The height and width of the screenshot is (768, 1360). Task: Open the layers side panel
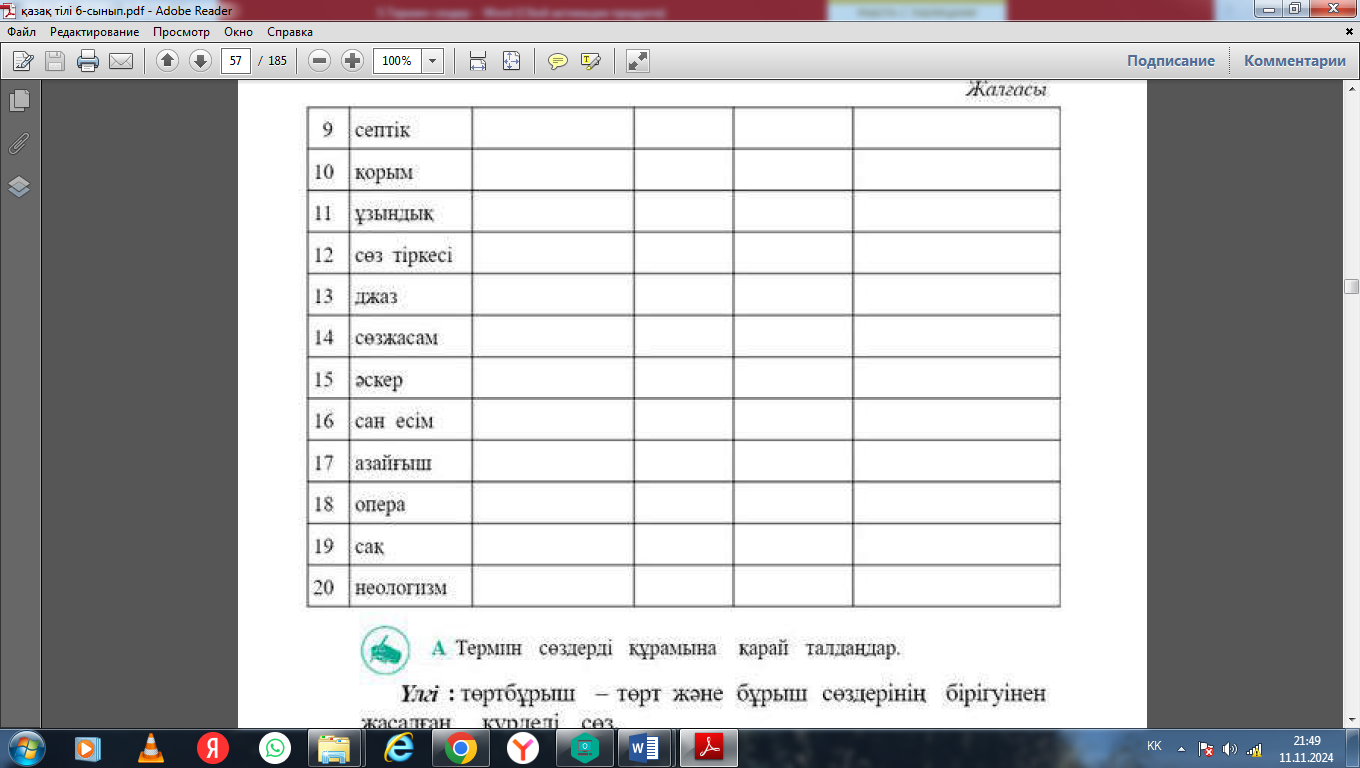click(19, 187)
